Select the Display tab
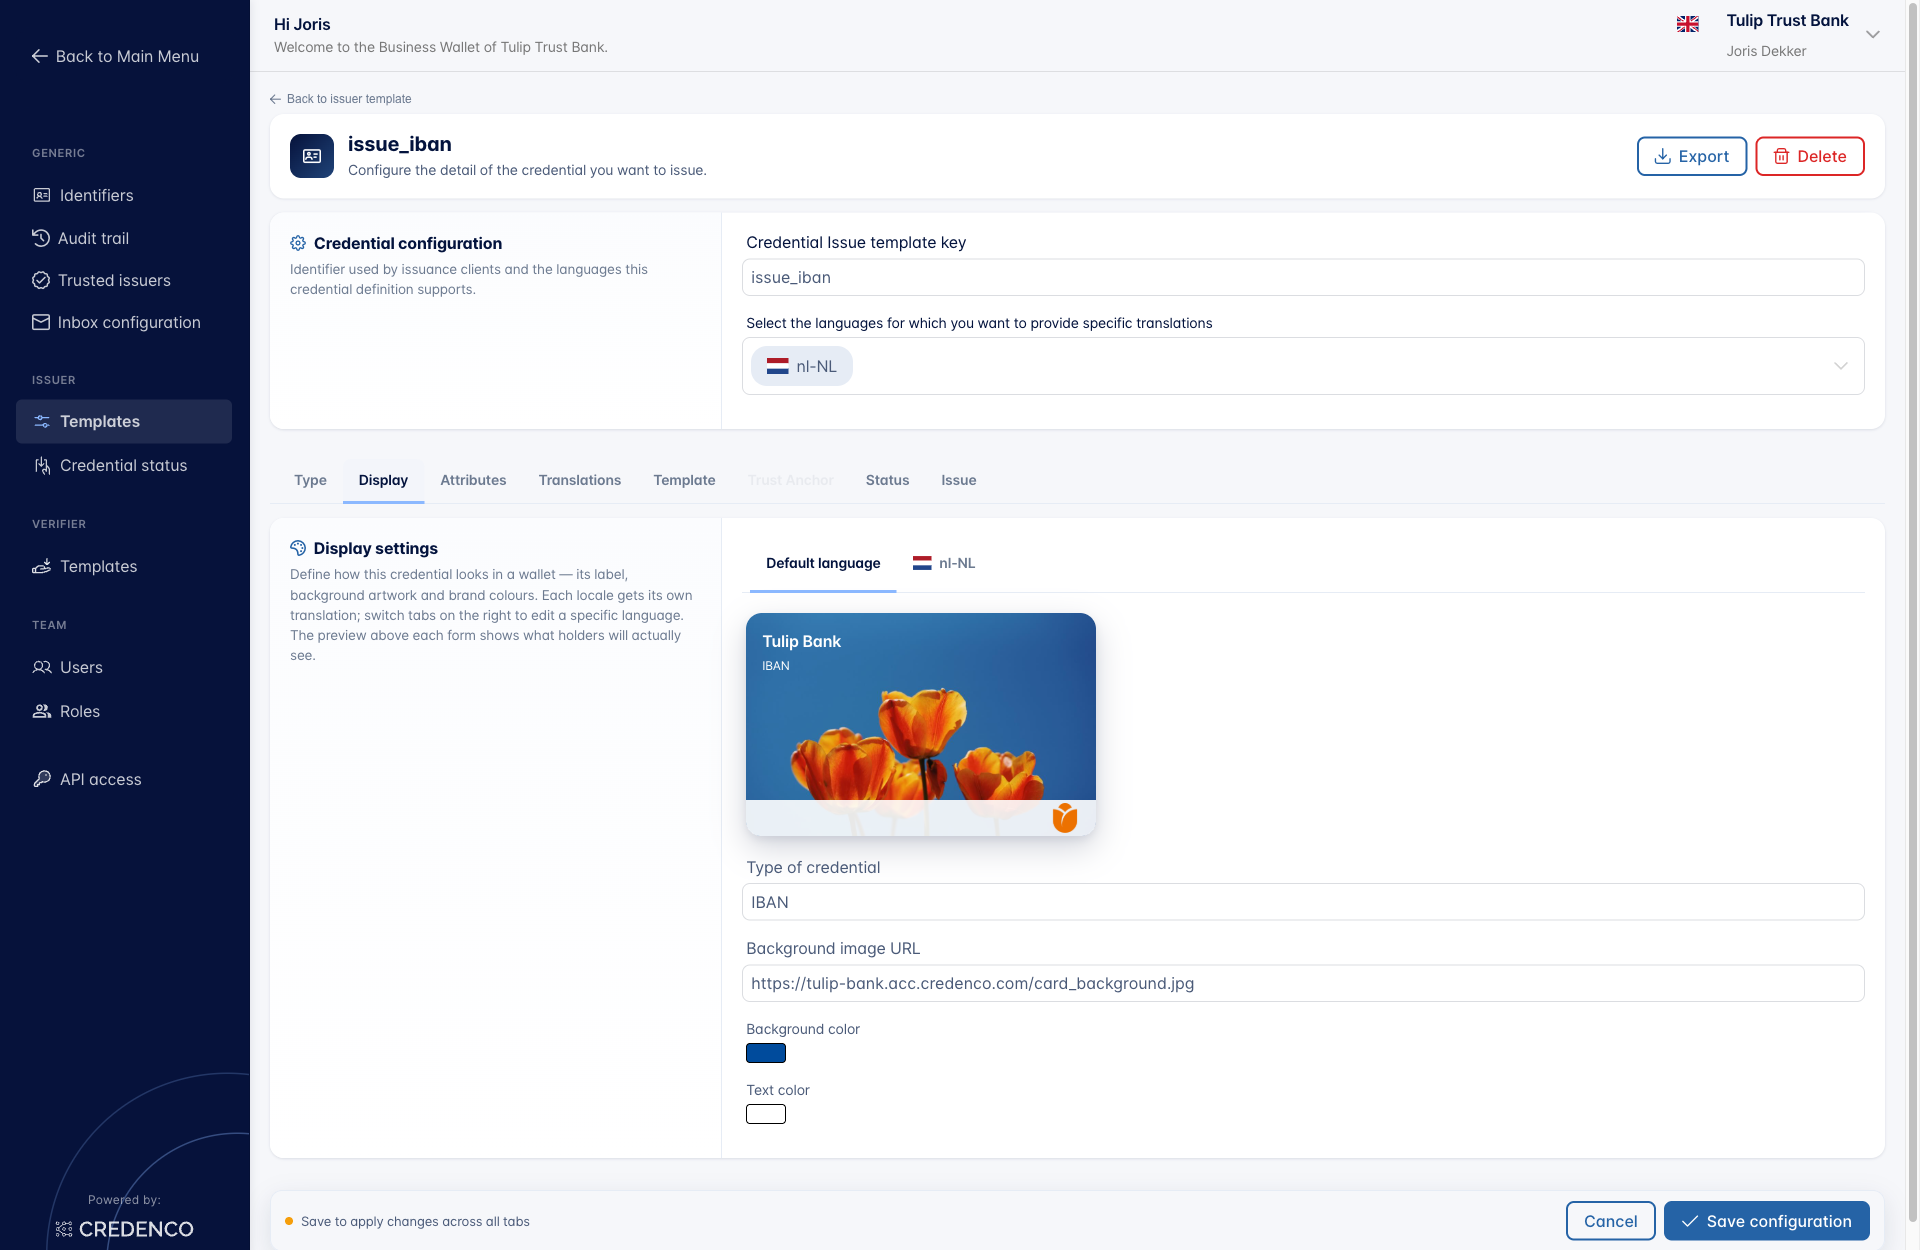1920x1250 pixels. [383, 480]
